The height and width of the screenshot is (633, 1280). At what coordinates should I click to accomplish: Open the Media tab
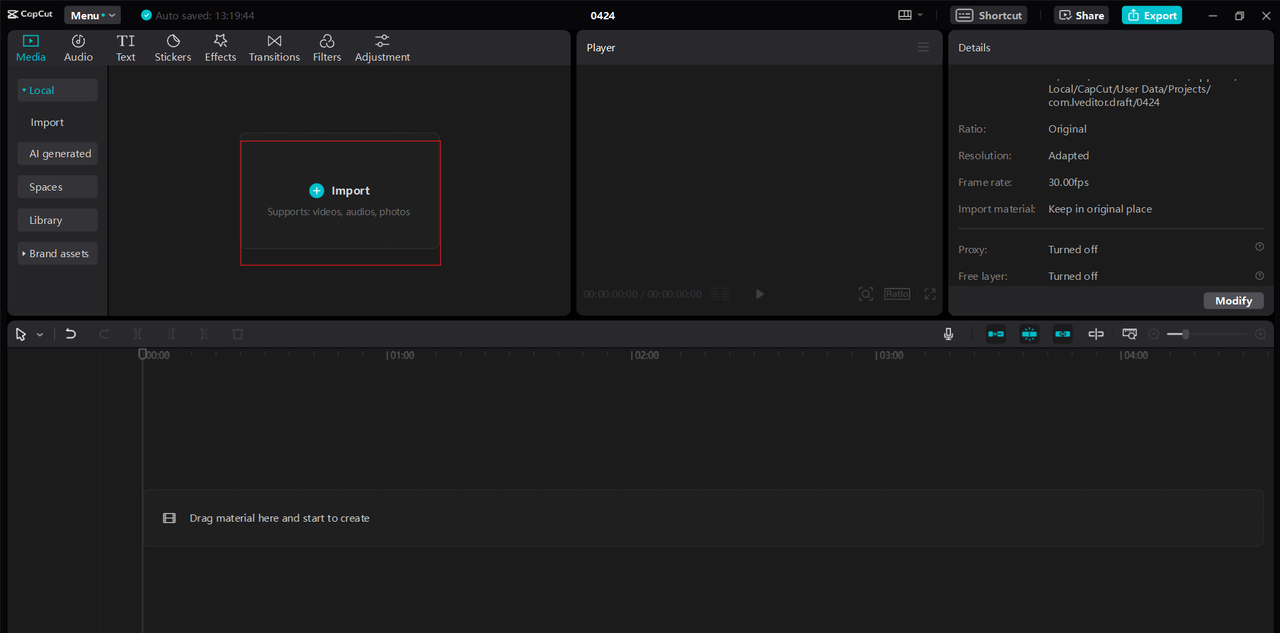click(30, 48)
